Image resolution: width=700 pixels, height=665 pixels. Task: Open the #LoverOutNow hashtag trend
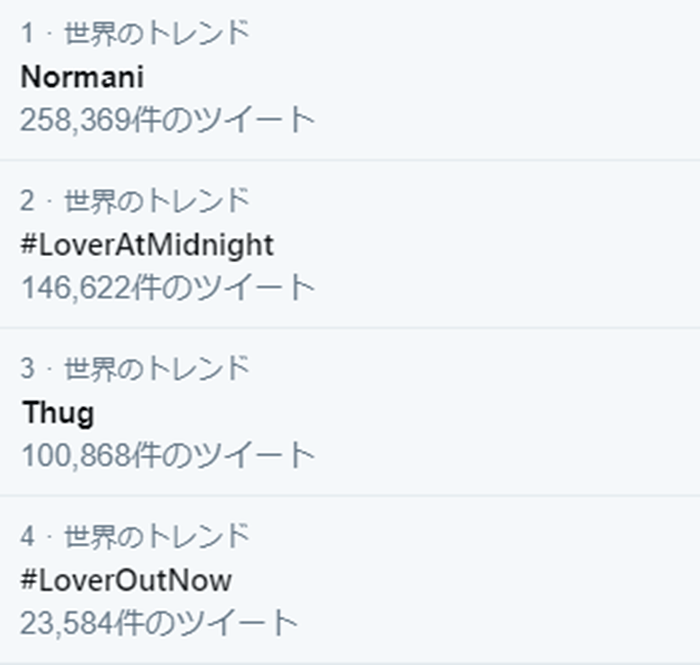click(x=126, y=580)
